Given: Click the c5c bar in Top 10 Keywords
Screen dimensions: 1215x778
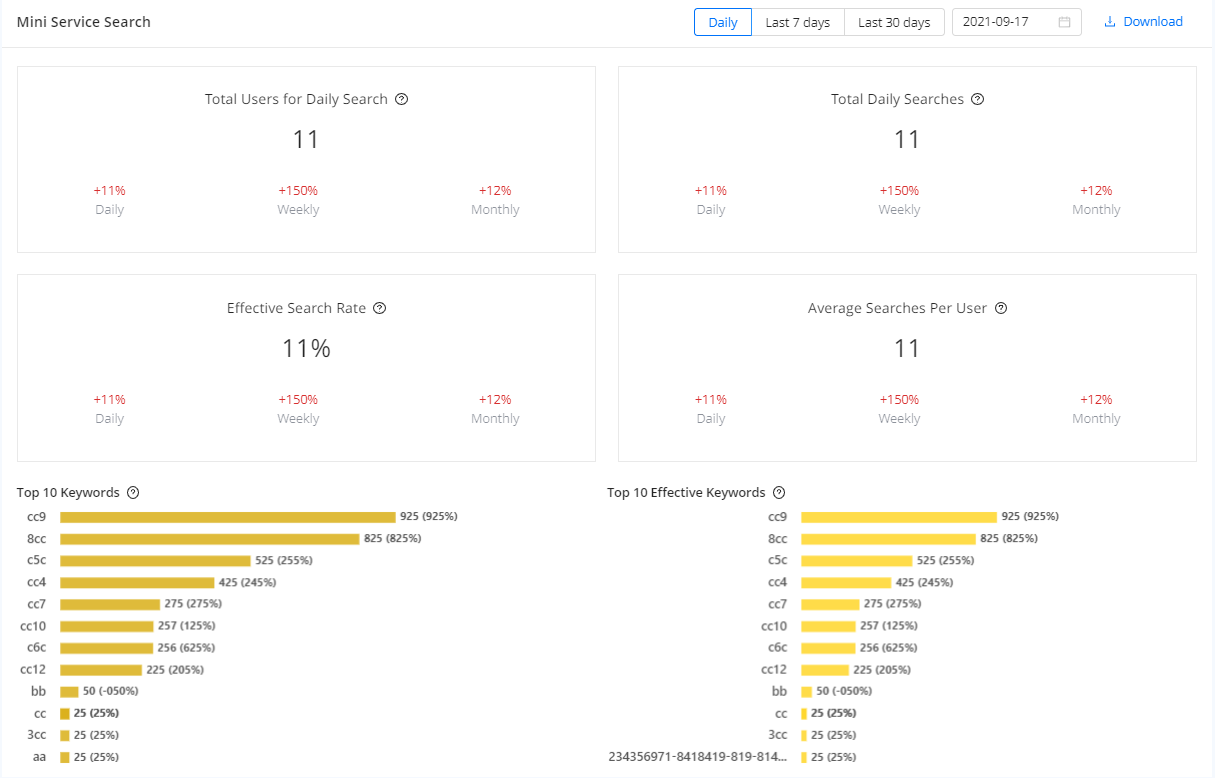Looking at the screenshot, I should tap(155, 561).
